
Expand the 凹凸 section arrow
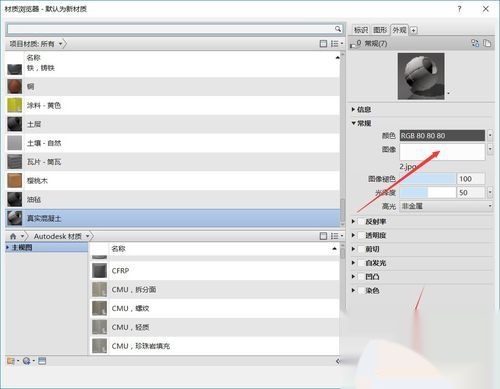coord(353,277)
